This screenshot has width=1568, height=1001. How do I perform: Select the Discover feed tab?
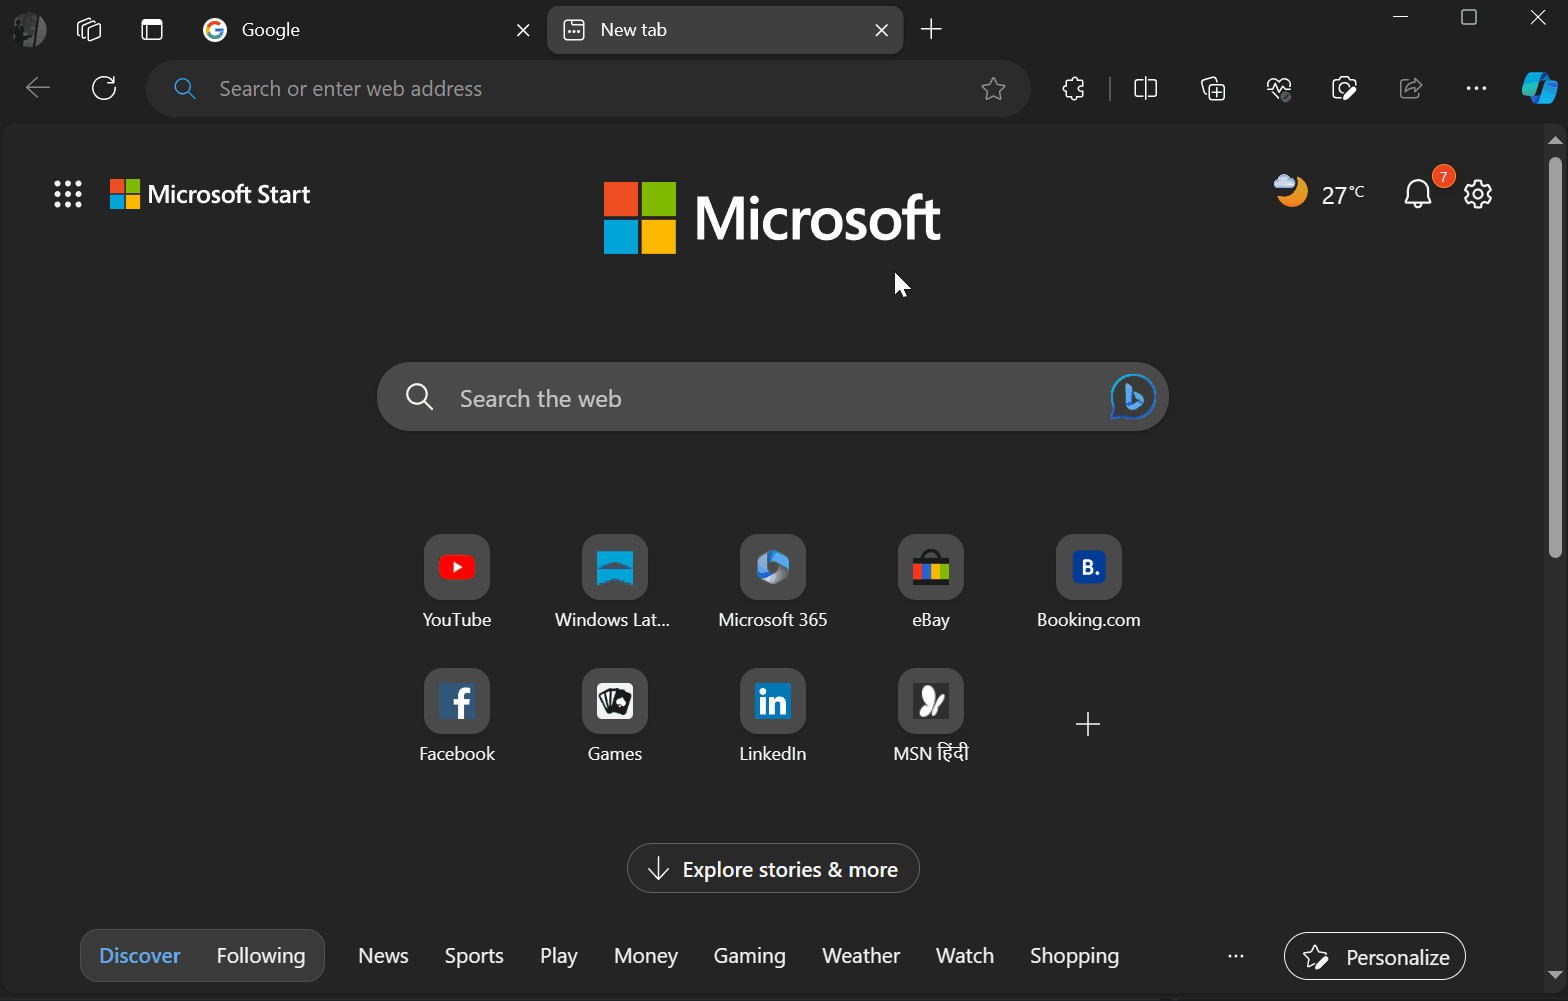point(140,956)
